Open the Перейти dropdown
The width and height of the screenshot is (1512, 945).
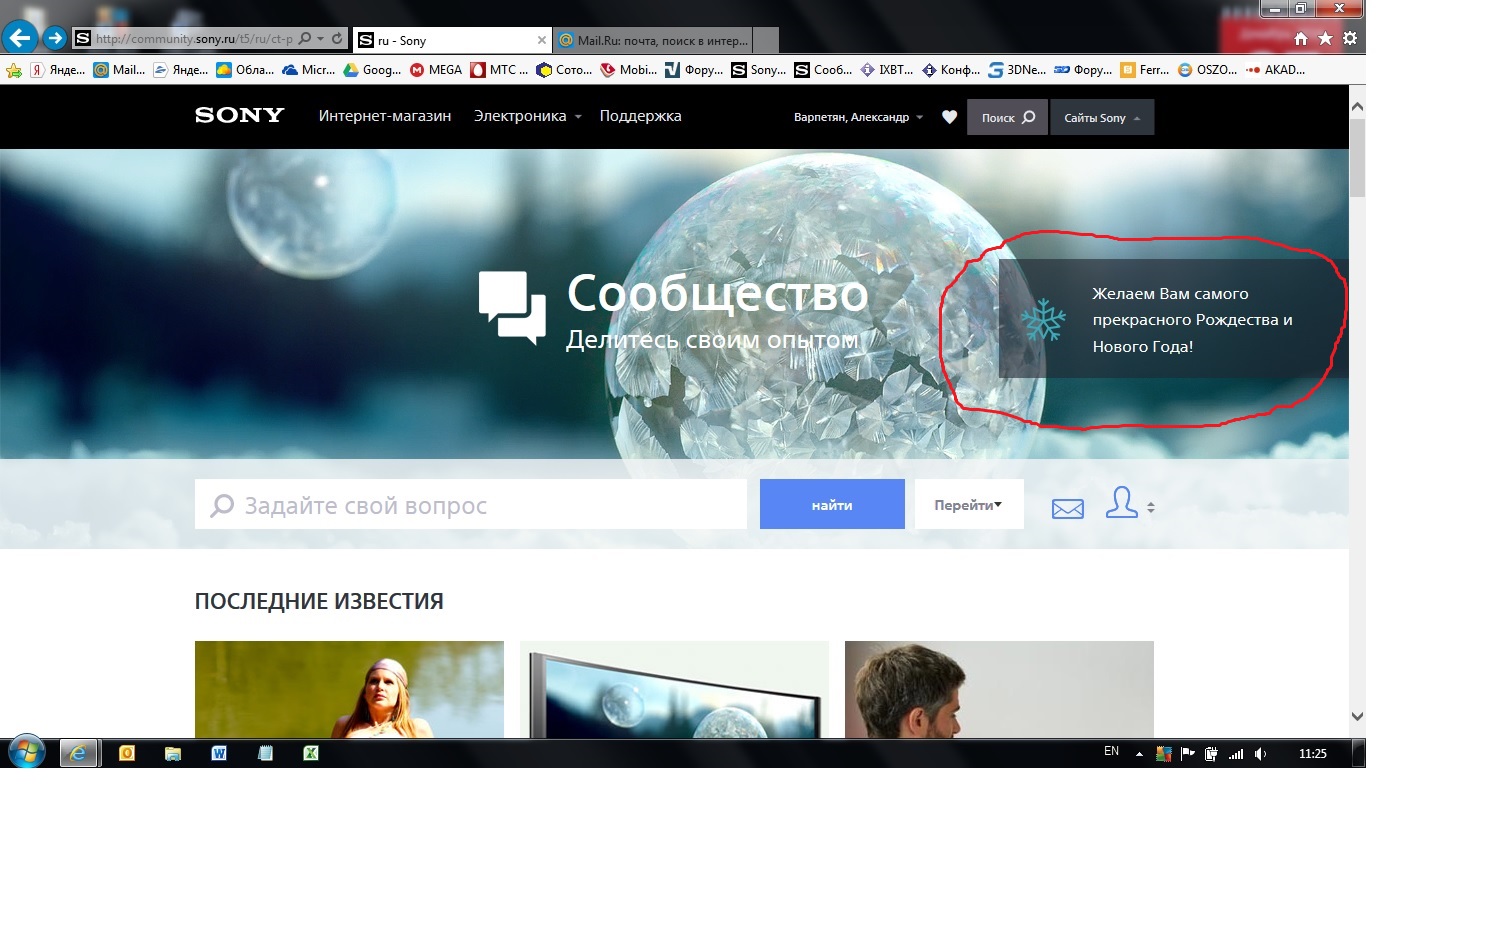coord(968,505)
